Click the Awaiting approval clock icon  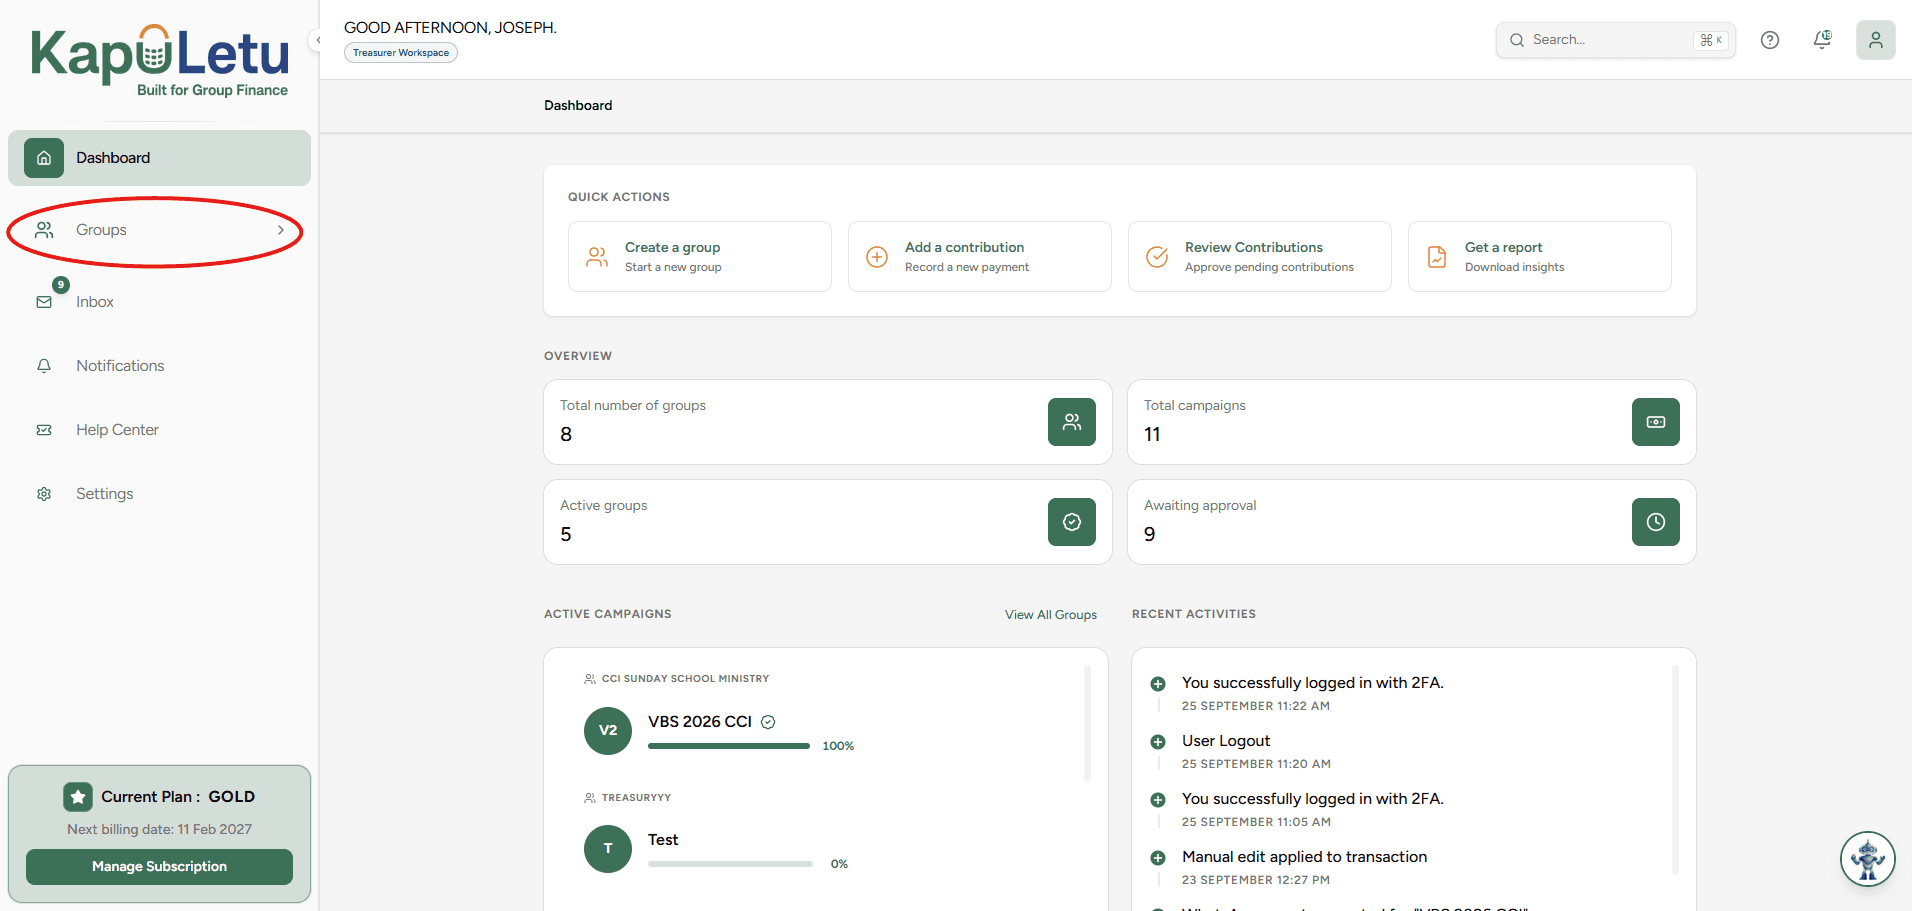[x=1656, y=522]
